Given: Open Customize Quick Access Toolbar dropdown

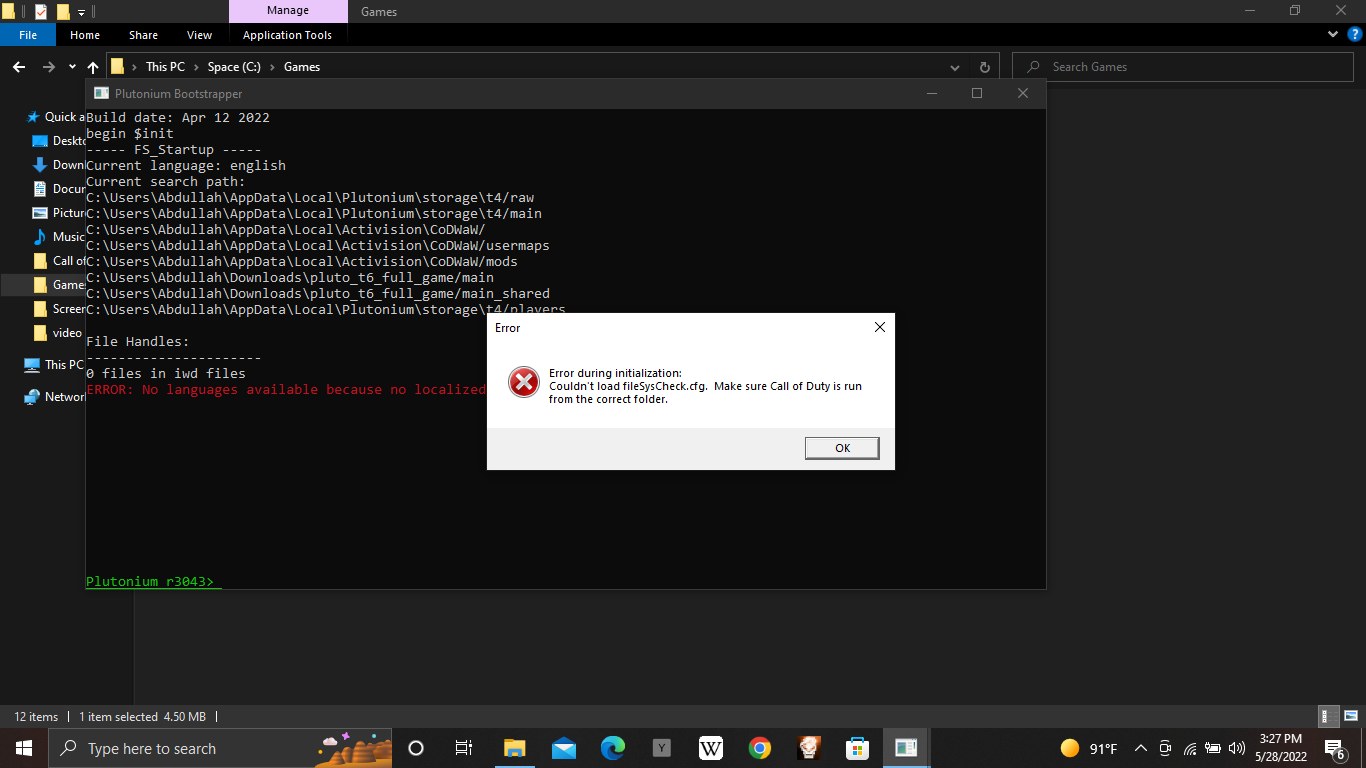Looking at the screenshot, I should coord(81,13).
